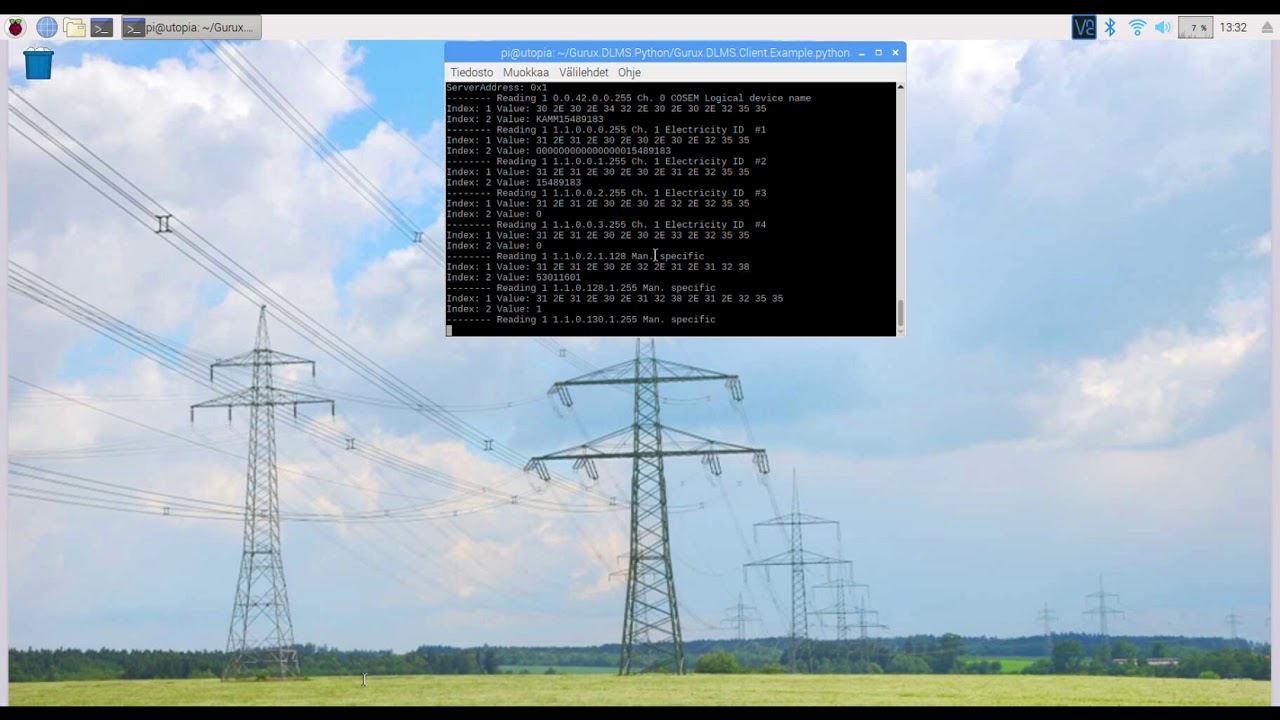Image resolution: width=1280 pixels, height=720 pixels.
Task: Open the VNC server tray icon
Action: tap(1084, 27)
